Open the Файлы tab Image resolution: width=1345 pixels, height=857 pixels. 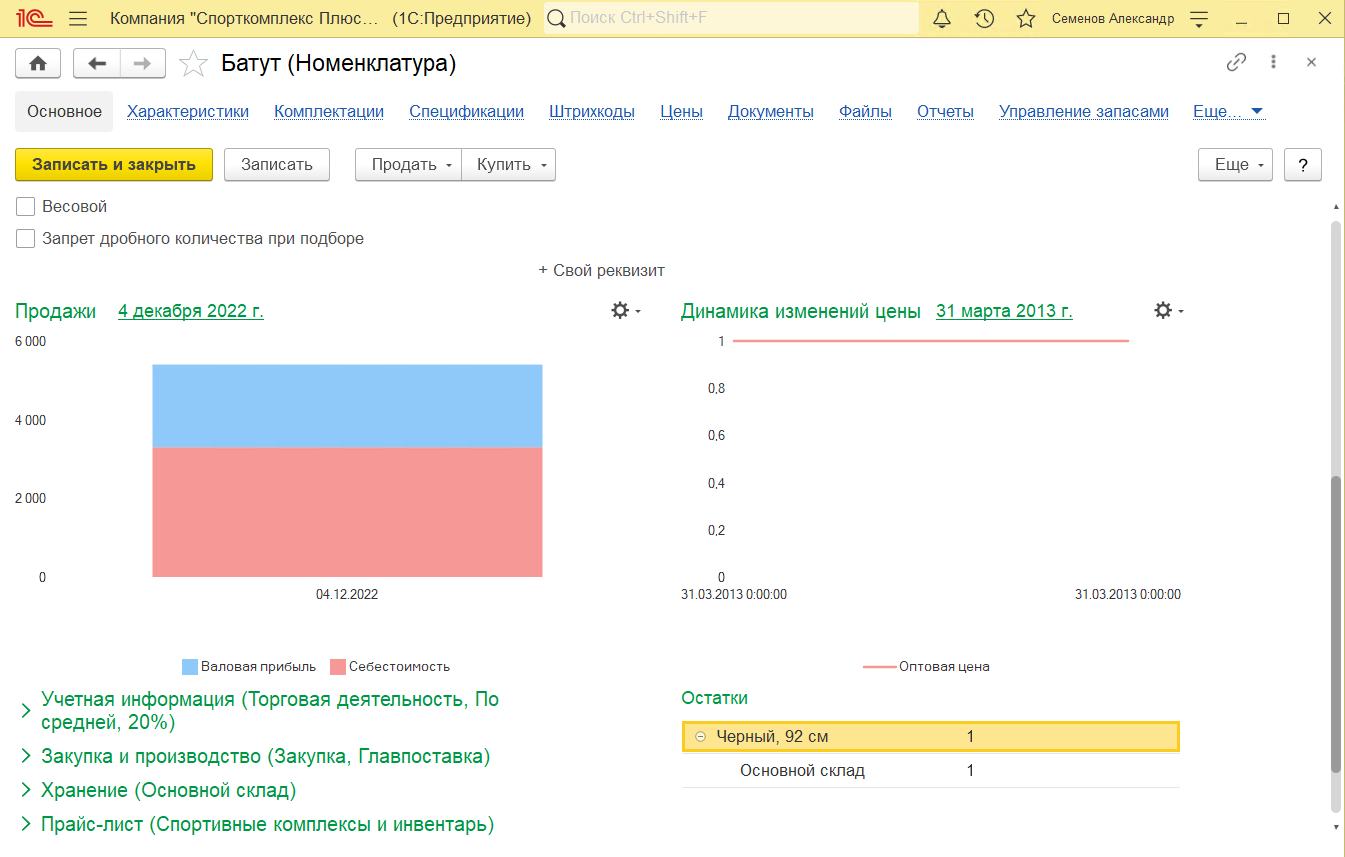click(x=865, y=112)
